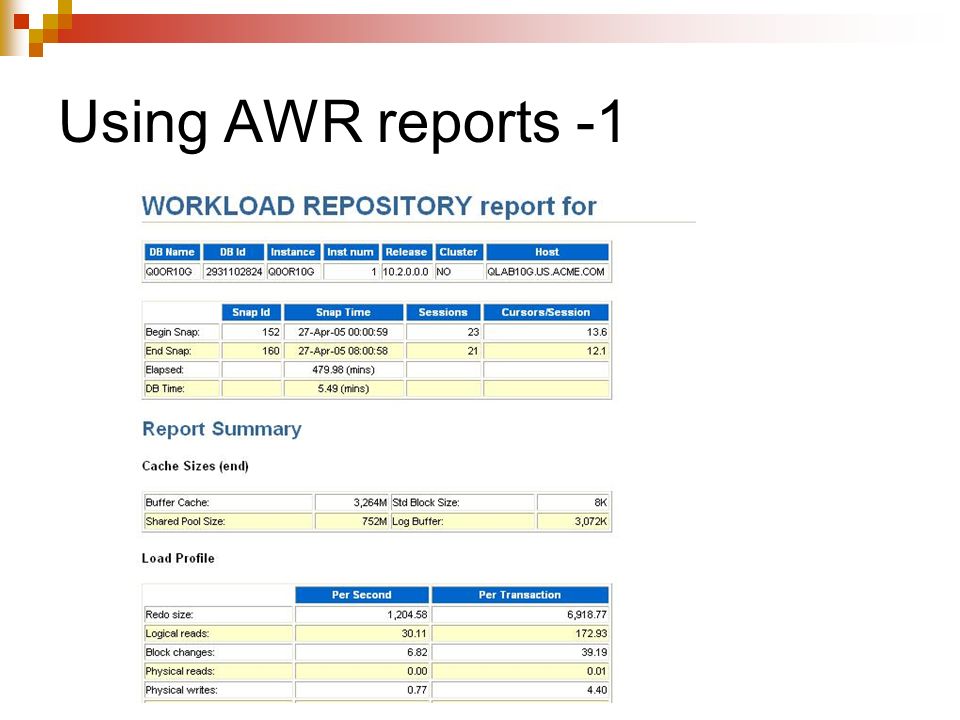Click the 'WORKLOAD REPOSITORY report for' heading
This screenshot has width=960, height=720.
(x=369, y=206)
